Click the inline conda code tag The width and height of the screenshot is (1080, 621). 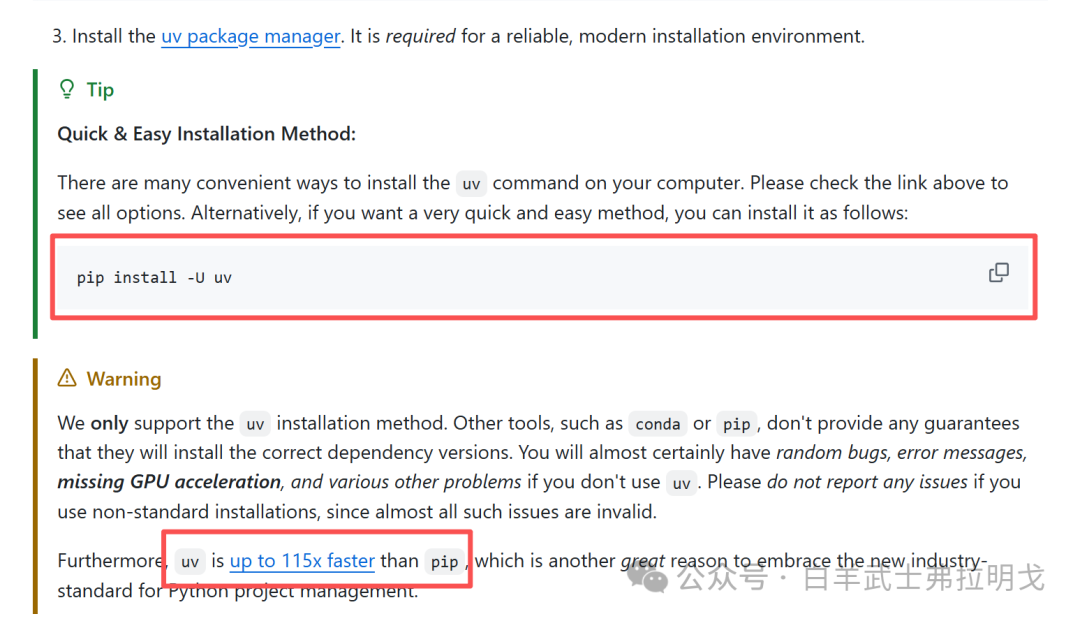(657, 424)
